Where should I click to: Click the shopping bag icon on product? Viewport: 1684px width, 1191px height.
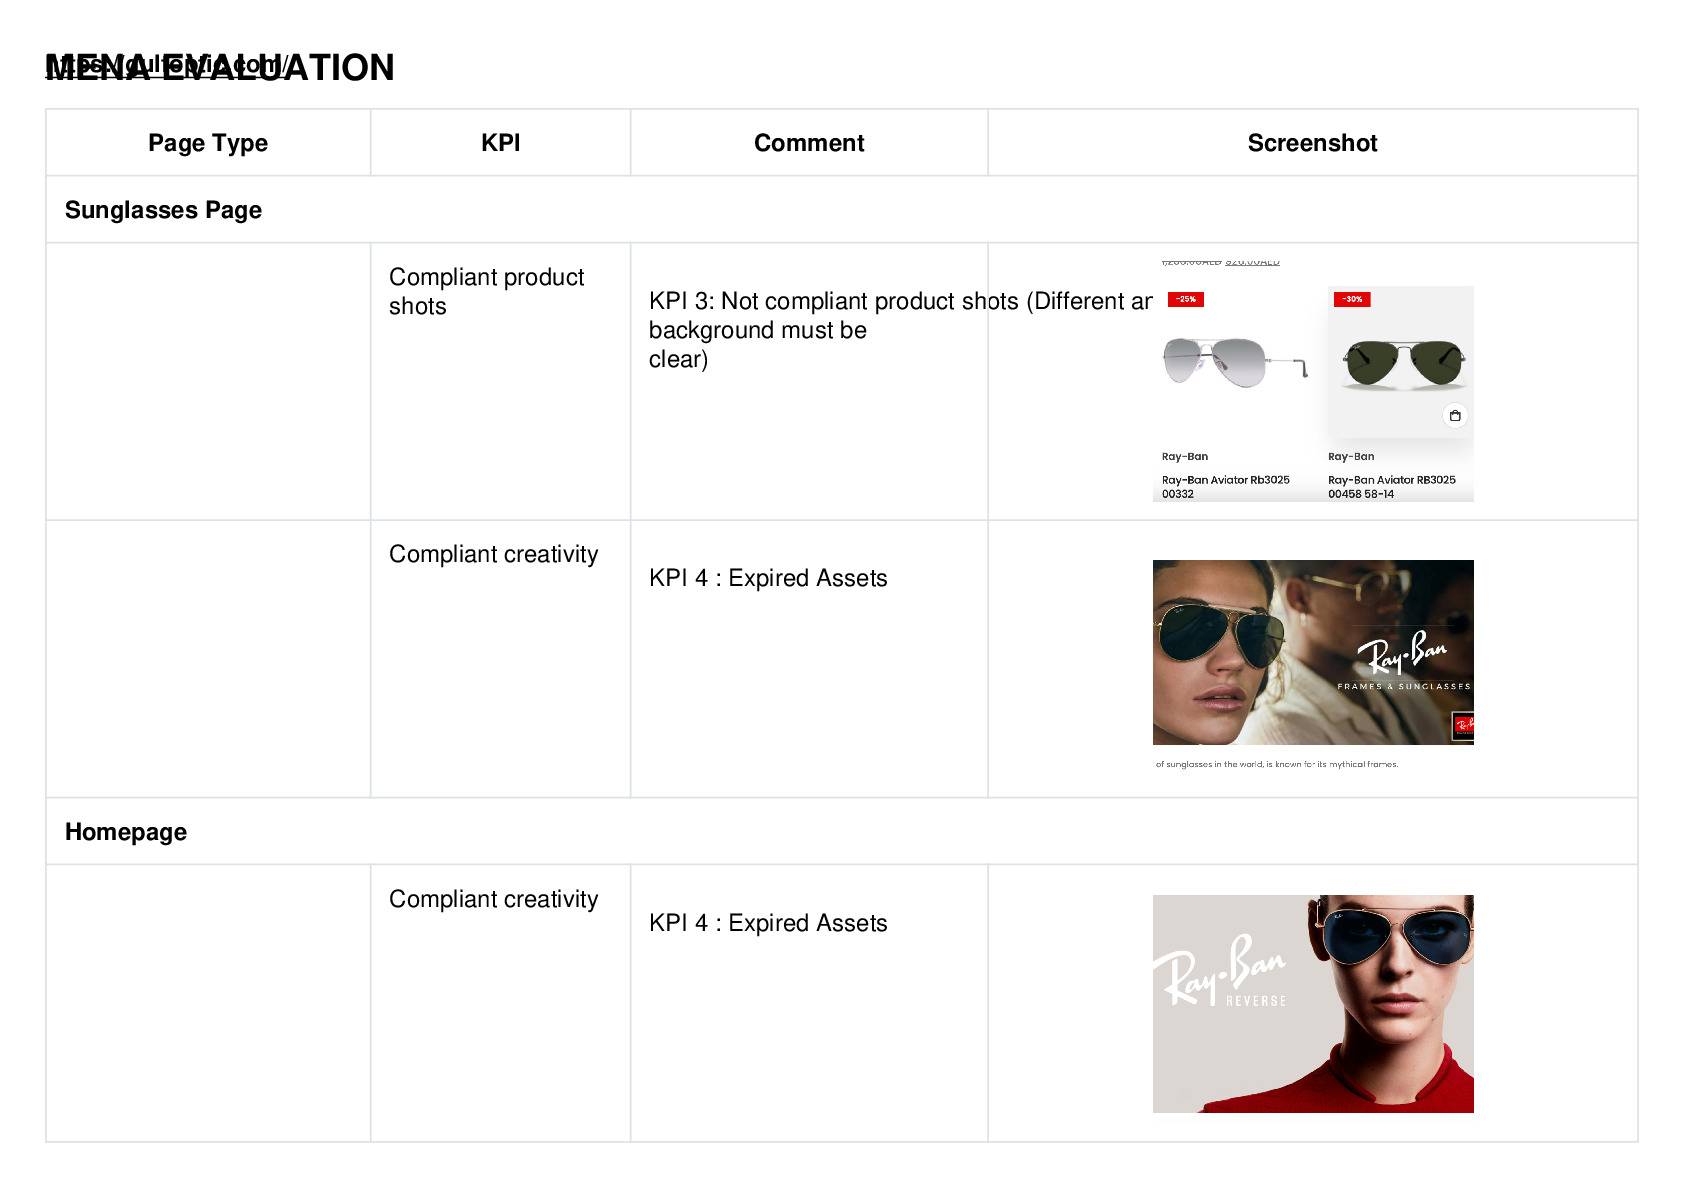[x=1455, y=415]
